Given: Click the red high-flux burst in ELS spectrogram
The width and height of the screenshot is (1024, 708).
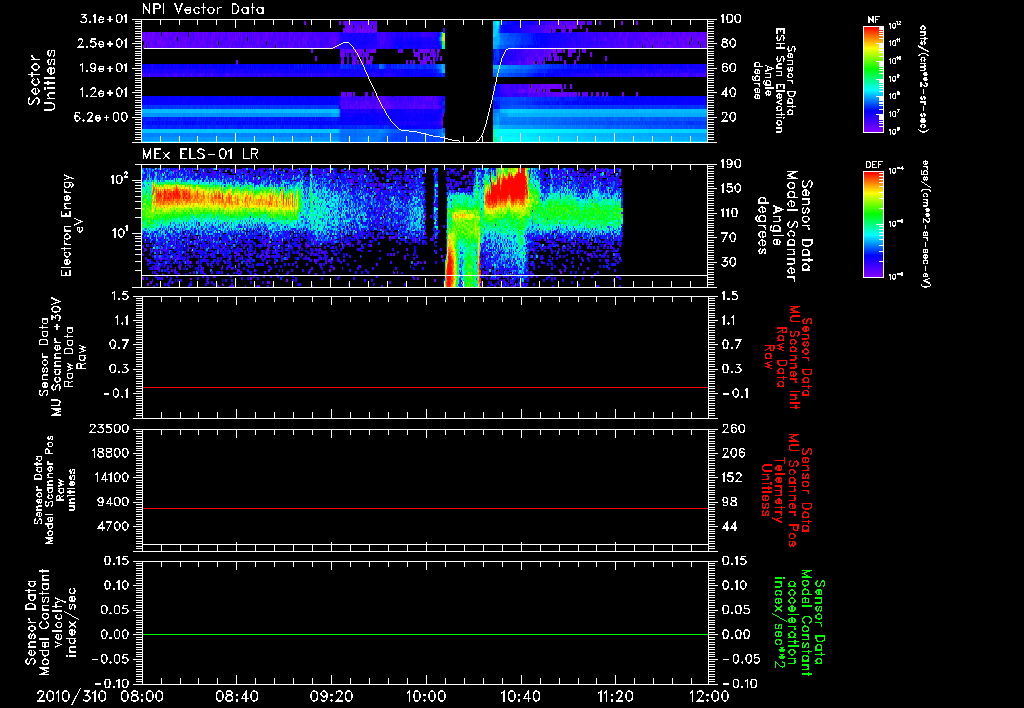Looking at the screenshot, I should click(x=506, y=186).
